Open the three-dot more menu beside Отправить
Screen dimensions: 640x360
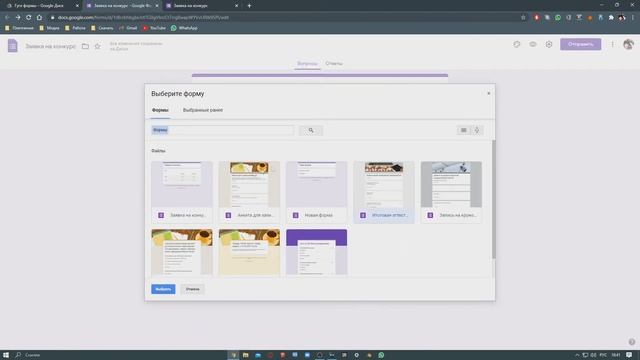point(612,44)
